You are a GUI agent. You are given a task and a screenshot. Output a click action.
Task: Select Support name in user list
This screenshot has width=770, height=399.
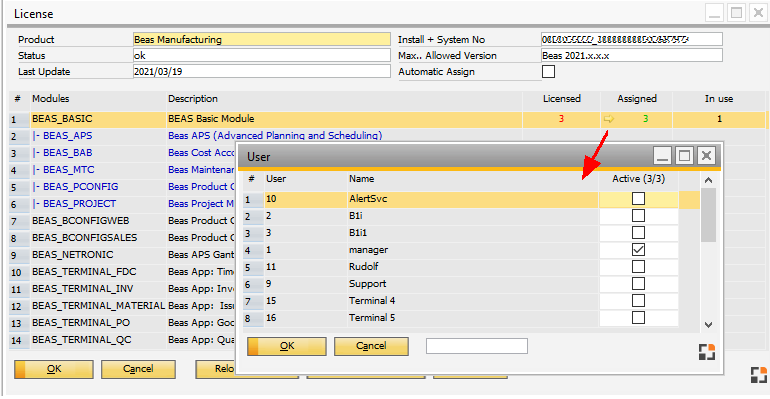(367, 284)
